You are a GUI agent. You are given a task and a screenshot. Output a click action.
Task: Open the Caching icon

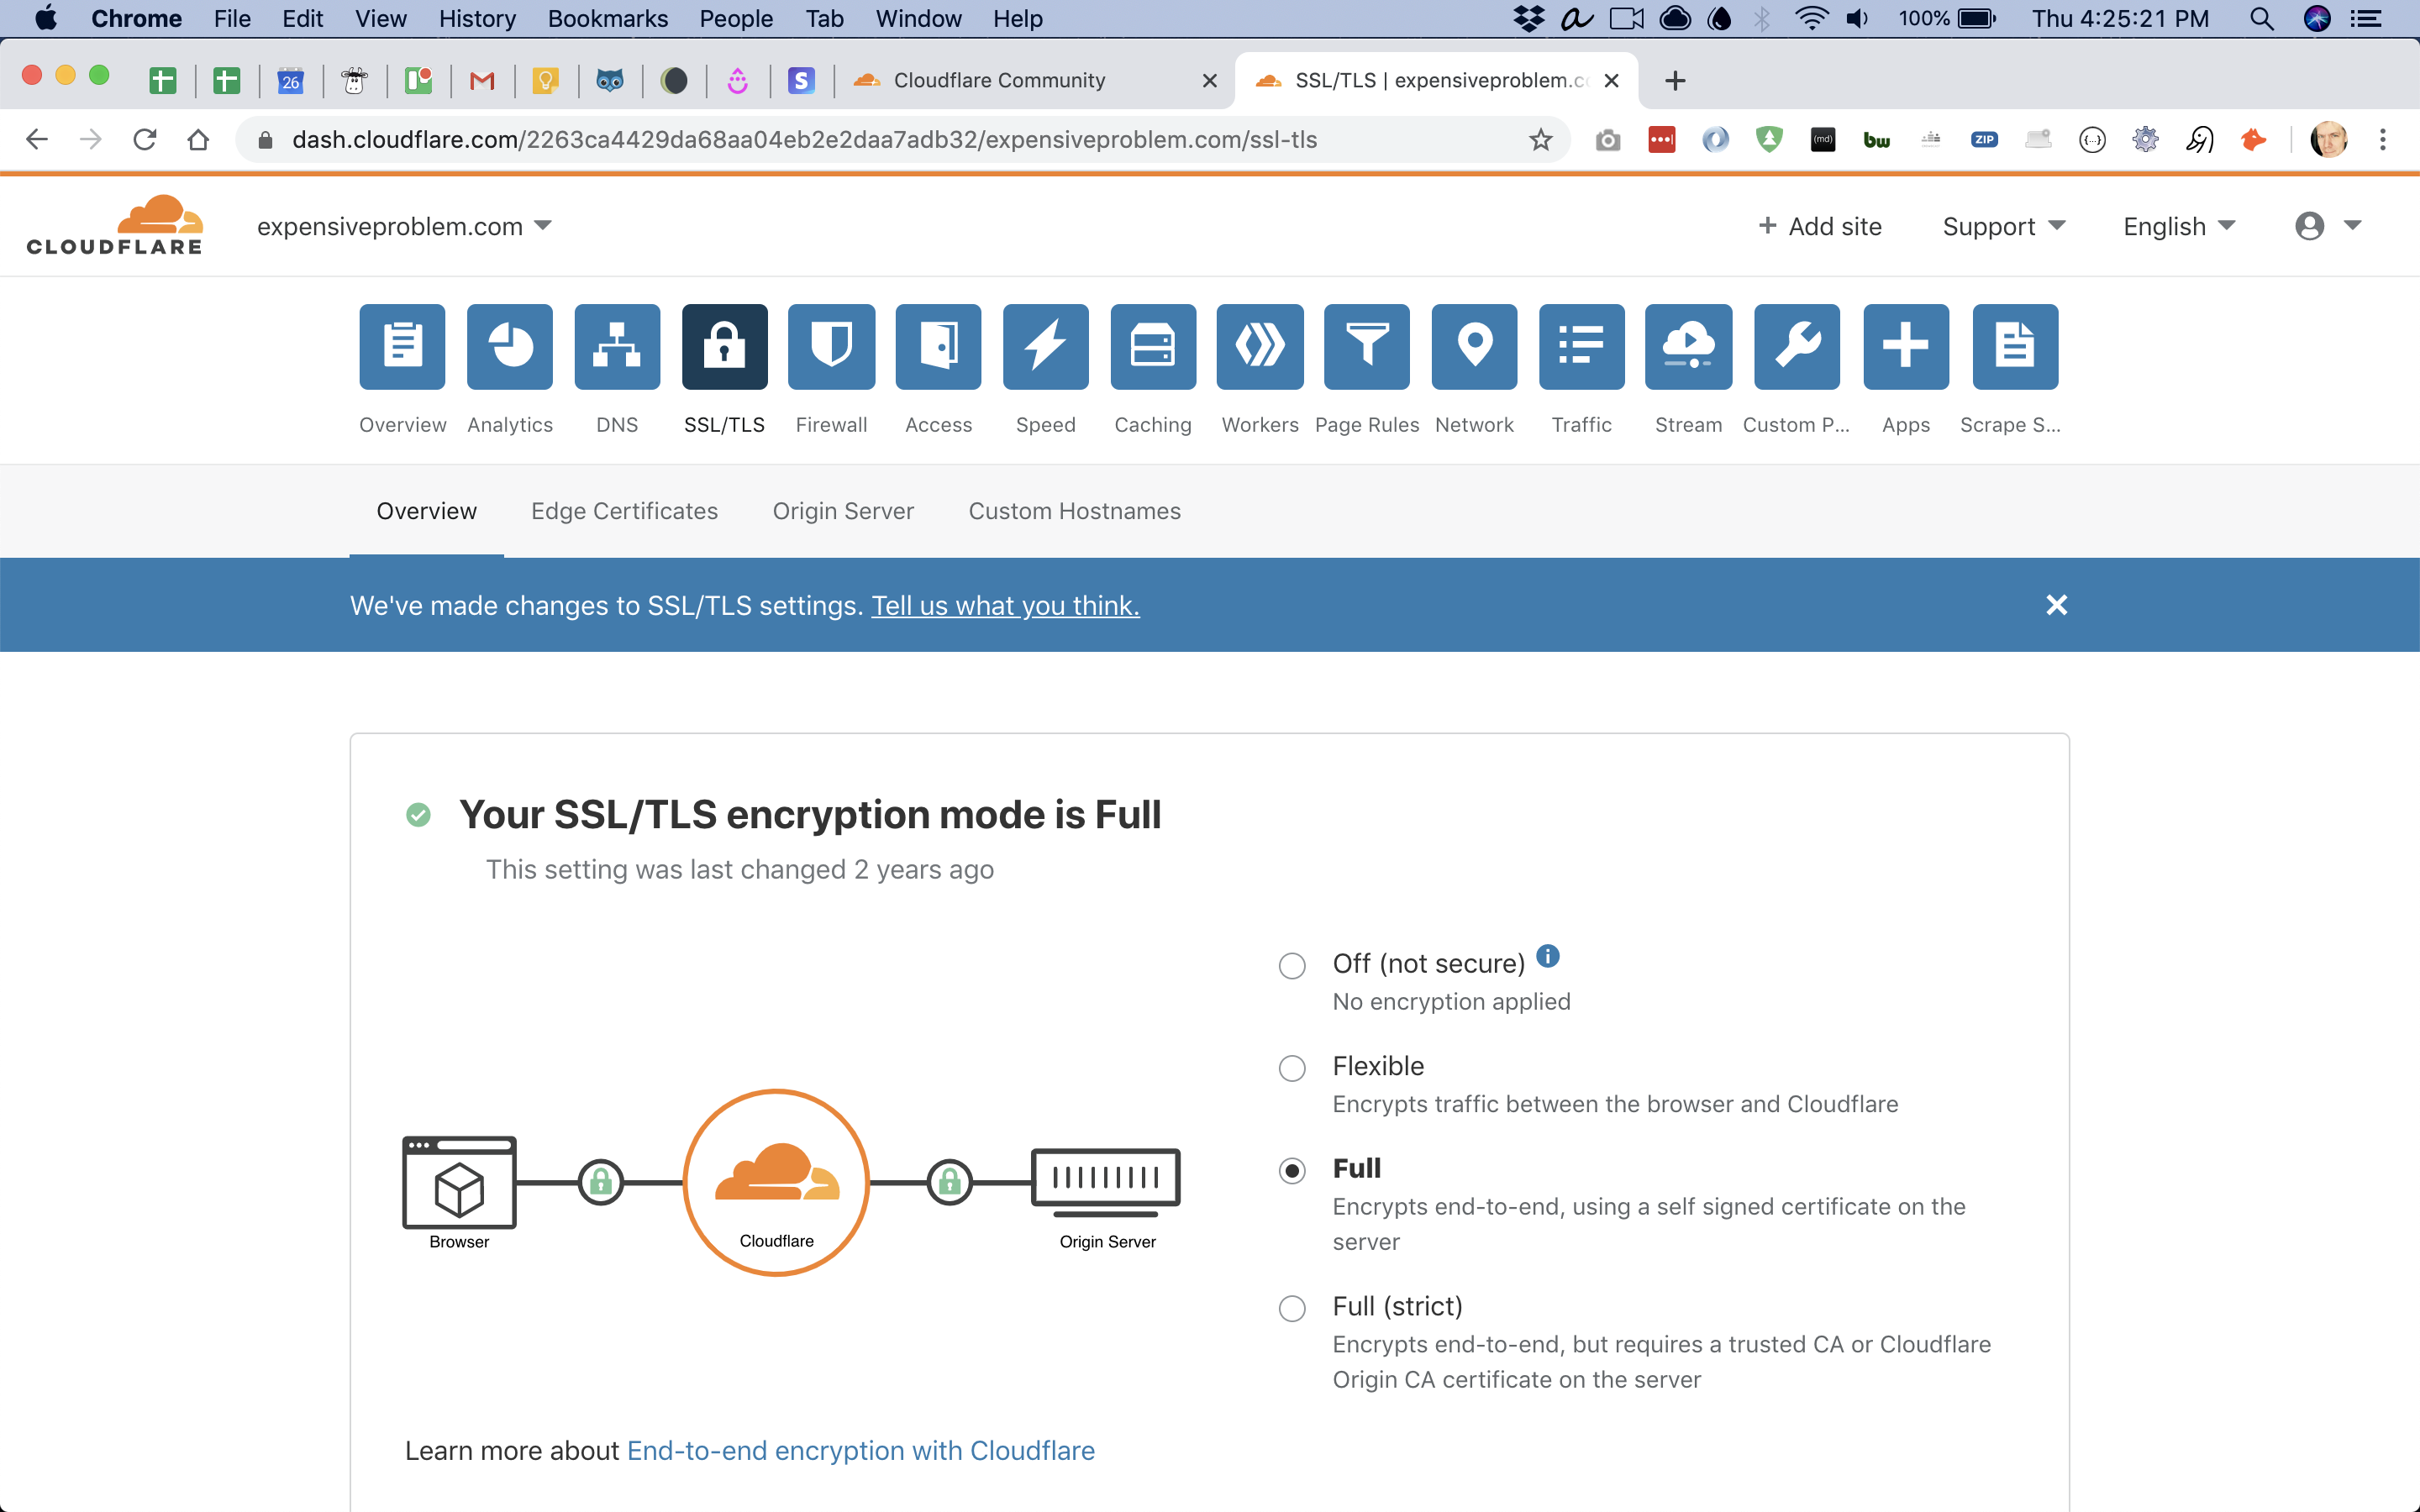point(1153,346)
